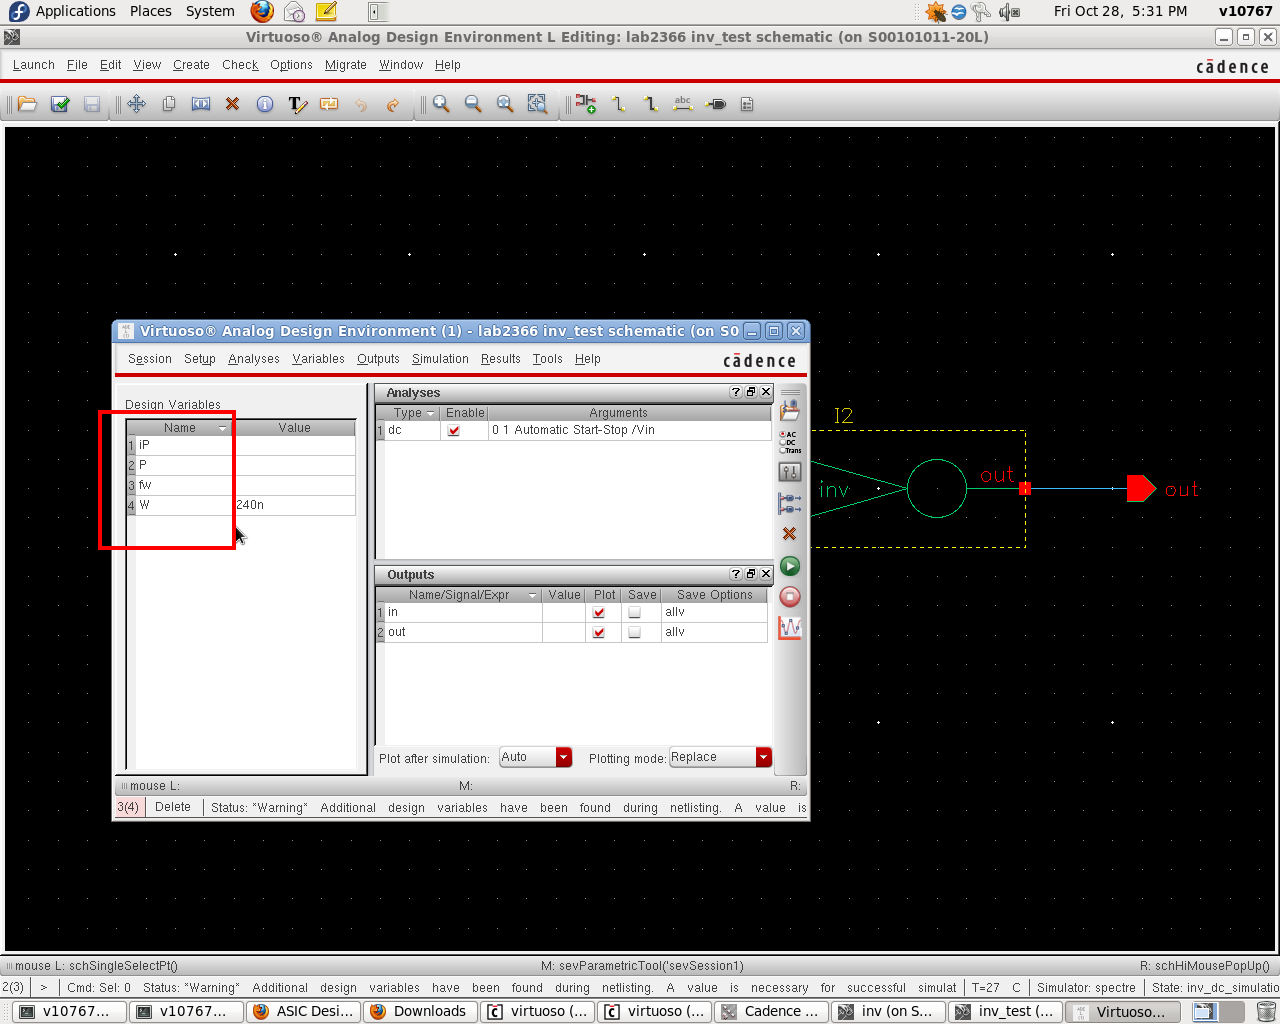This screenshot has width=1280, height=1024.
Task: Select the Create Wire (narrow) tool
Action: pyautogui.click(x=618, y=104)
